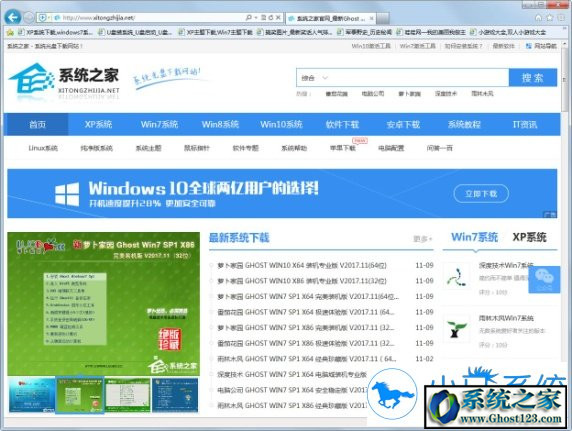Open the 电脑配置 sub-navigation link
The width and height of the screenshot is (572, 431).
pyautogui.click(x=391, y=148)
